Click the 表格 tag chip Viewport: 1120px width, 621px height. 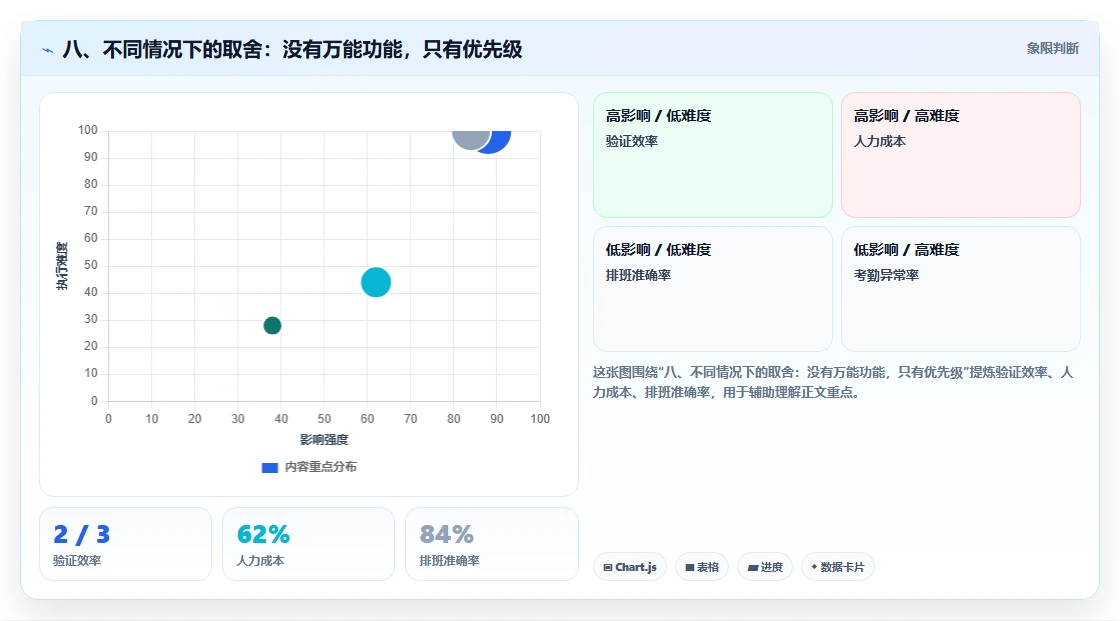pos(701,567)
